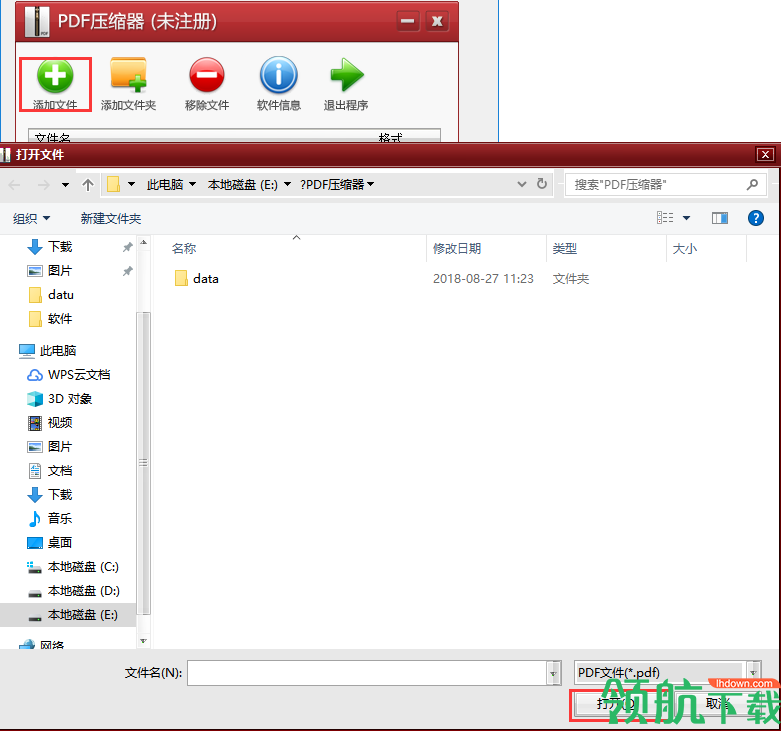Open view options dropdown arrow
The width and height of the screenshot is (781, 731).
point(686,218)
